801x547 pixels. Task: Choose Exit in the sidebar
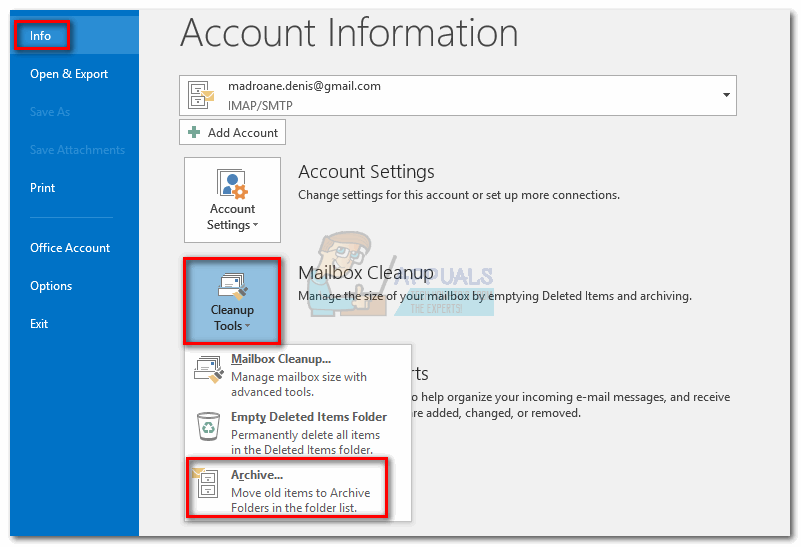[x=39, y=324]
